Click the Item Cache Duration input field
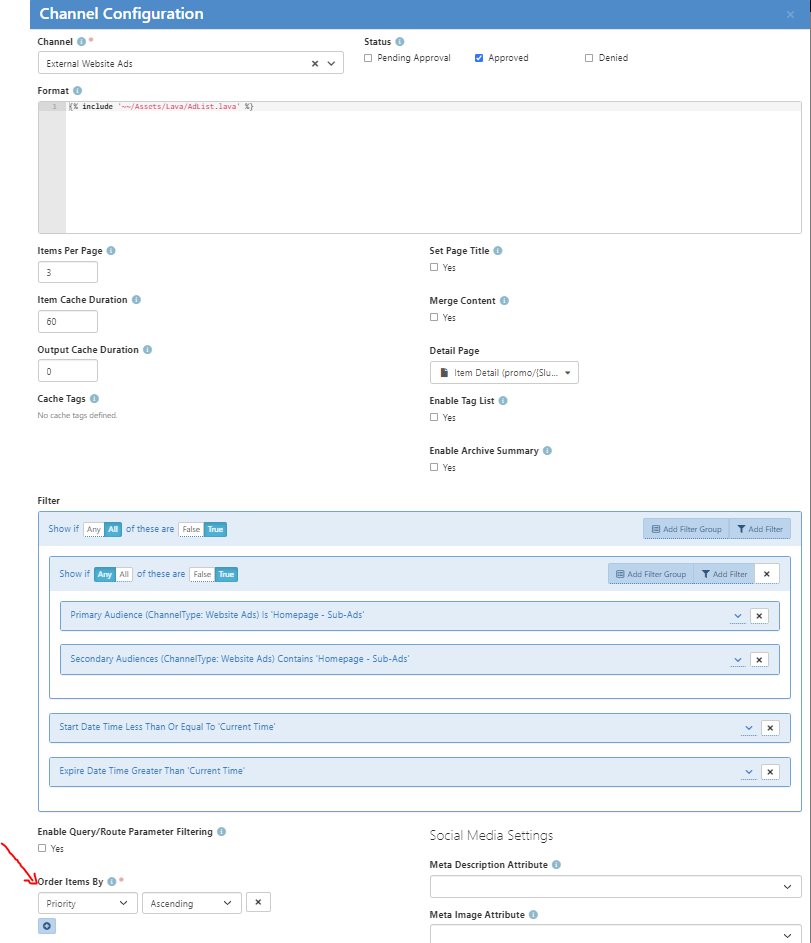811x943 pixels. (x=68, y=321)
